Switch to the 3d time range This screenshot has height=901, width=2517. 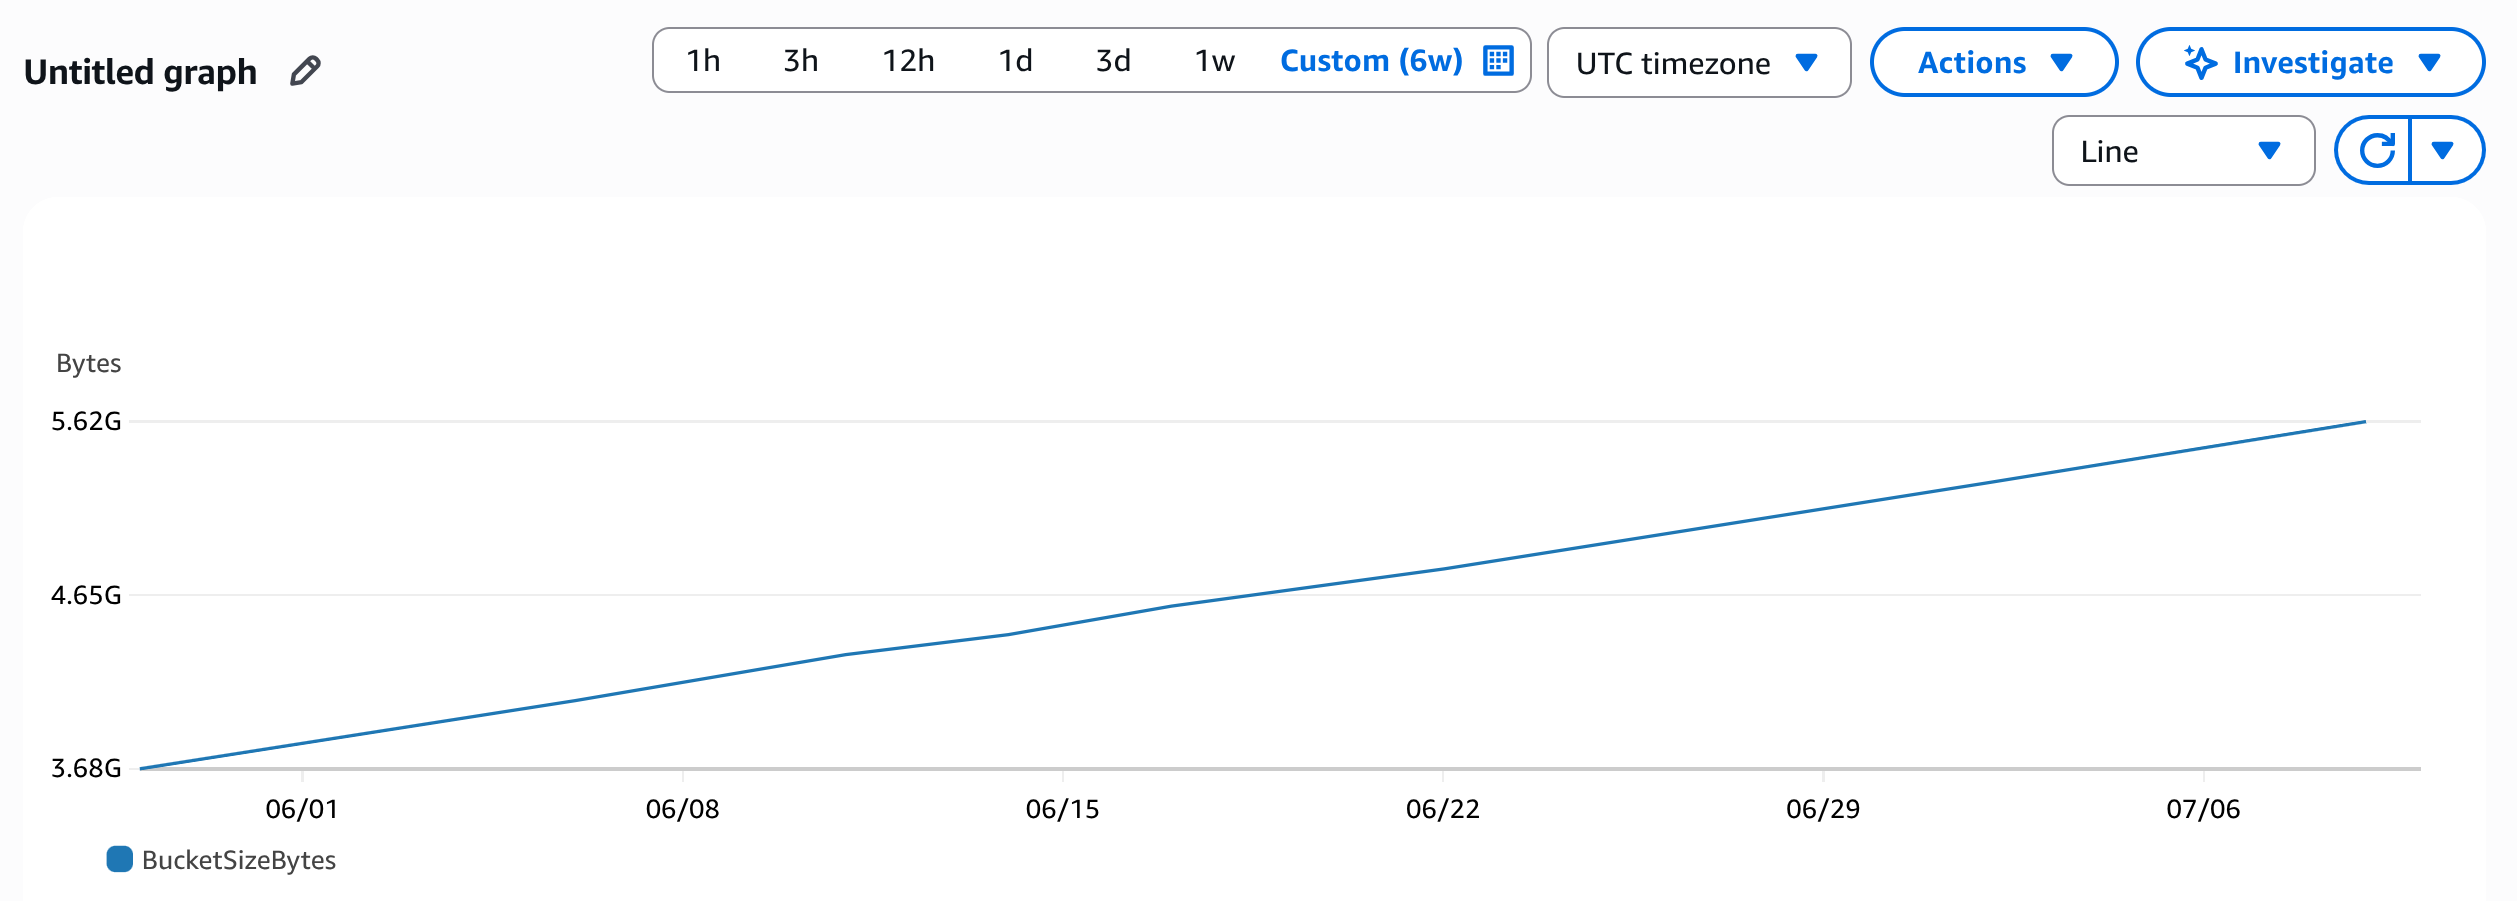(x=1113, y=61)
